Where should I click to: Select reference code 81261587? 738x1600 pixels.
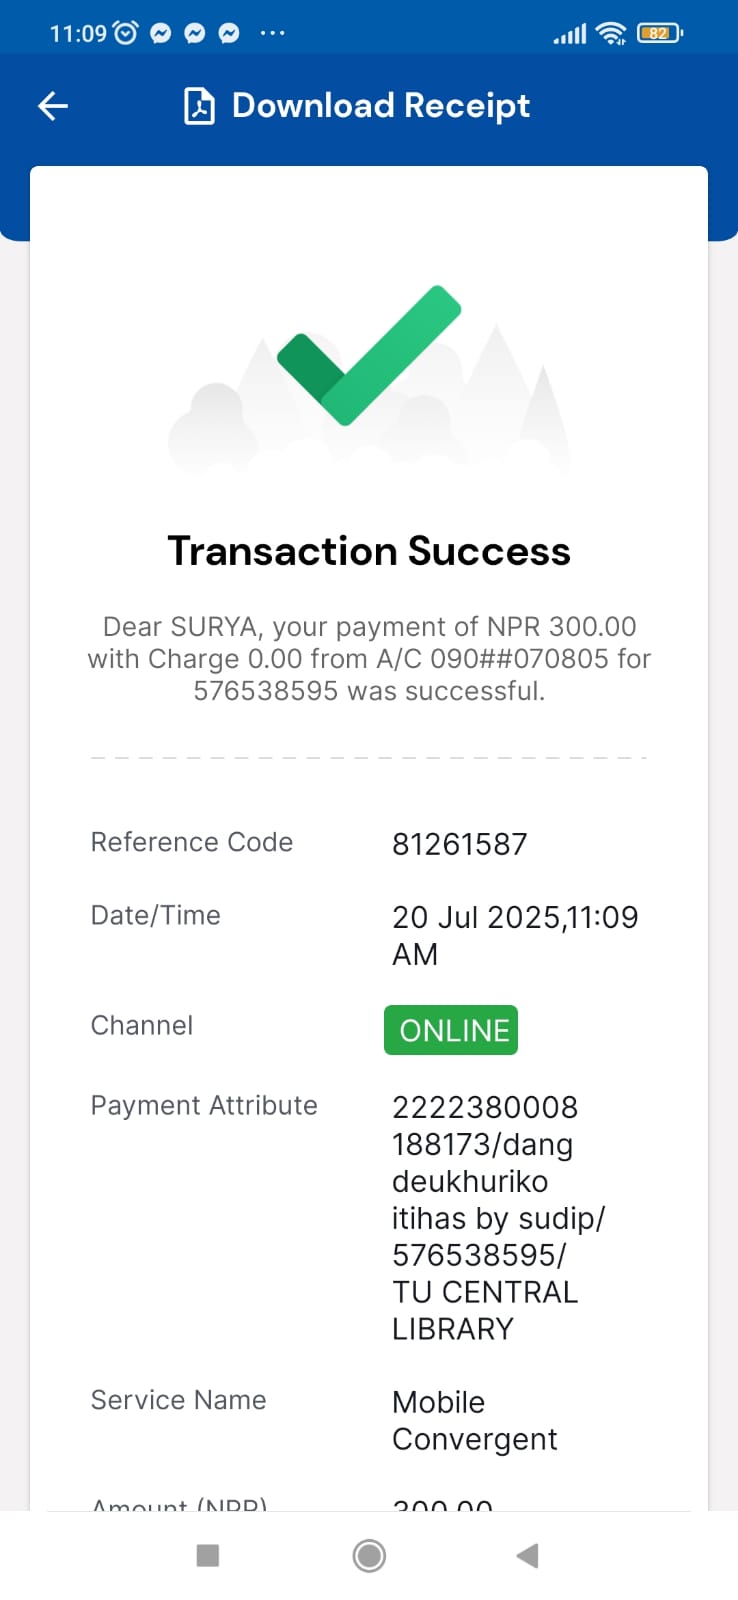pos(459,844)
